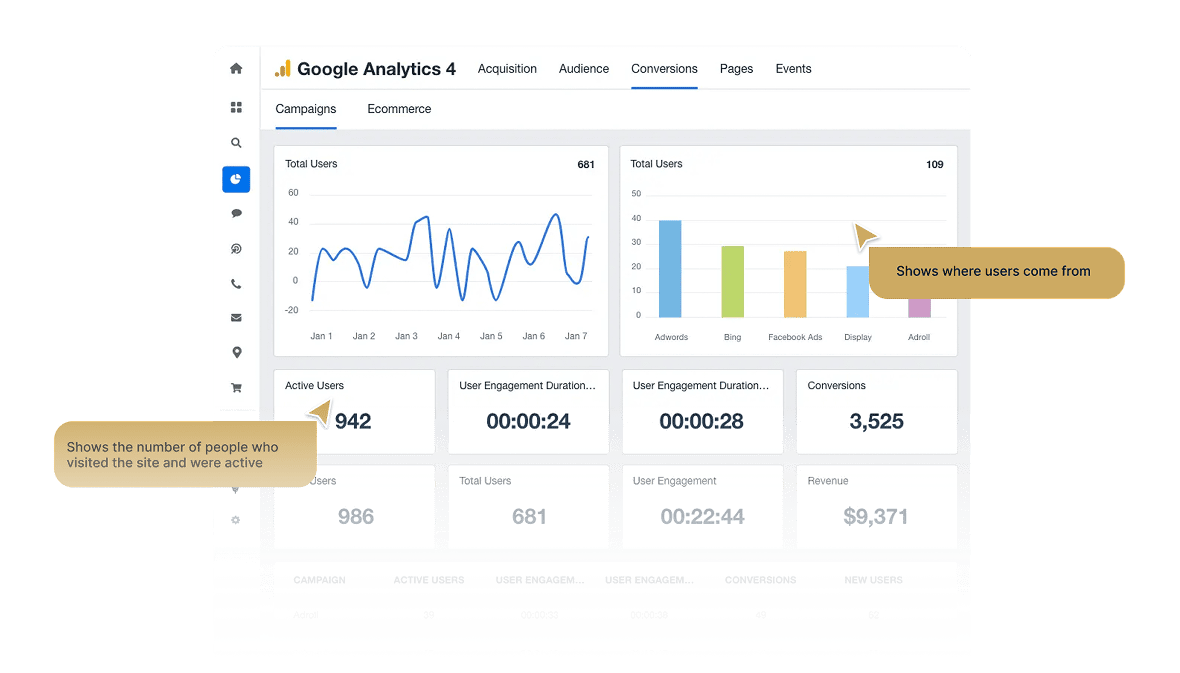Viewport: 1180px width, 673px height.
Task: Open the chat bubble icon
Action: [236, 213]
